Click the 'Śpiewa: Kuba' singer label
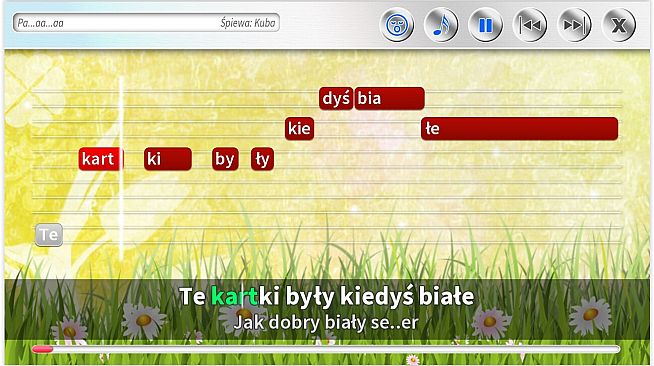This screenshot has width=654, height=366. [248, 23]
